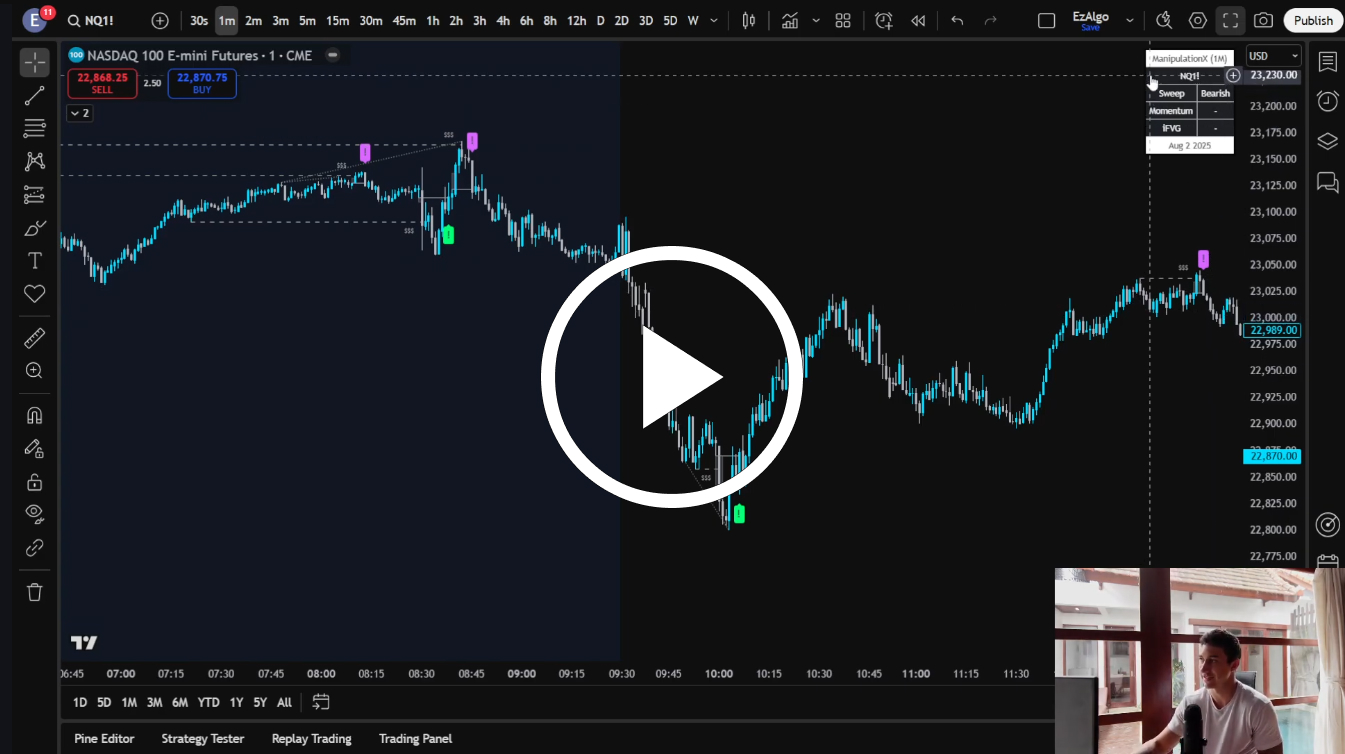The height and width of the screenshot is (754, 1345).
Task: Open the Pine Editor tab
Action: coord(104,738)
